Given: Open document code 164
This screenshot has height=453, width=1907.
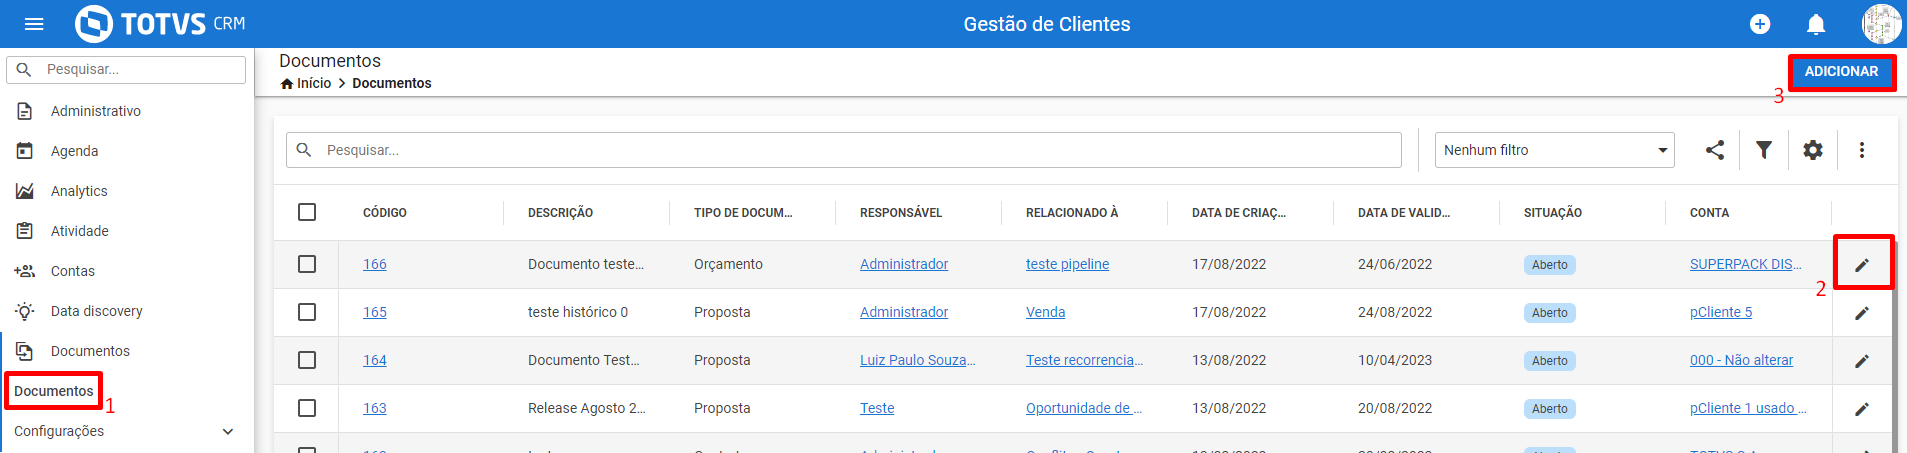Looking at the screenshot, I should click(x=375, y=360).
